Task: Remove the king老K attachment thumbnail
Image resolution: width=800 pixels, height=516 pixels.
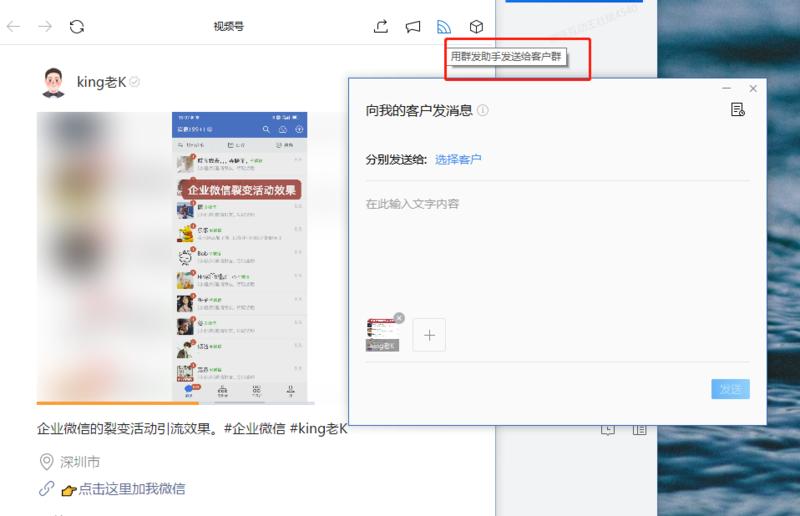Action: (399, 318)
